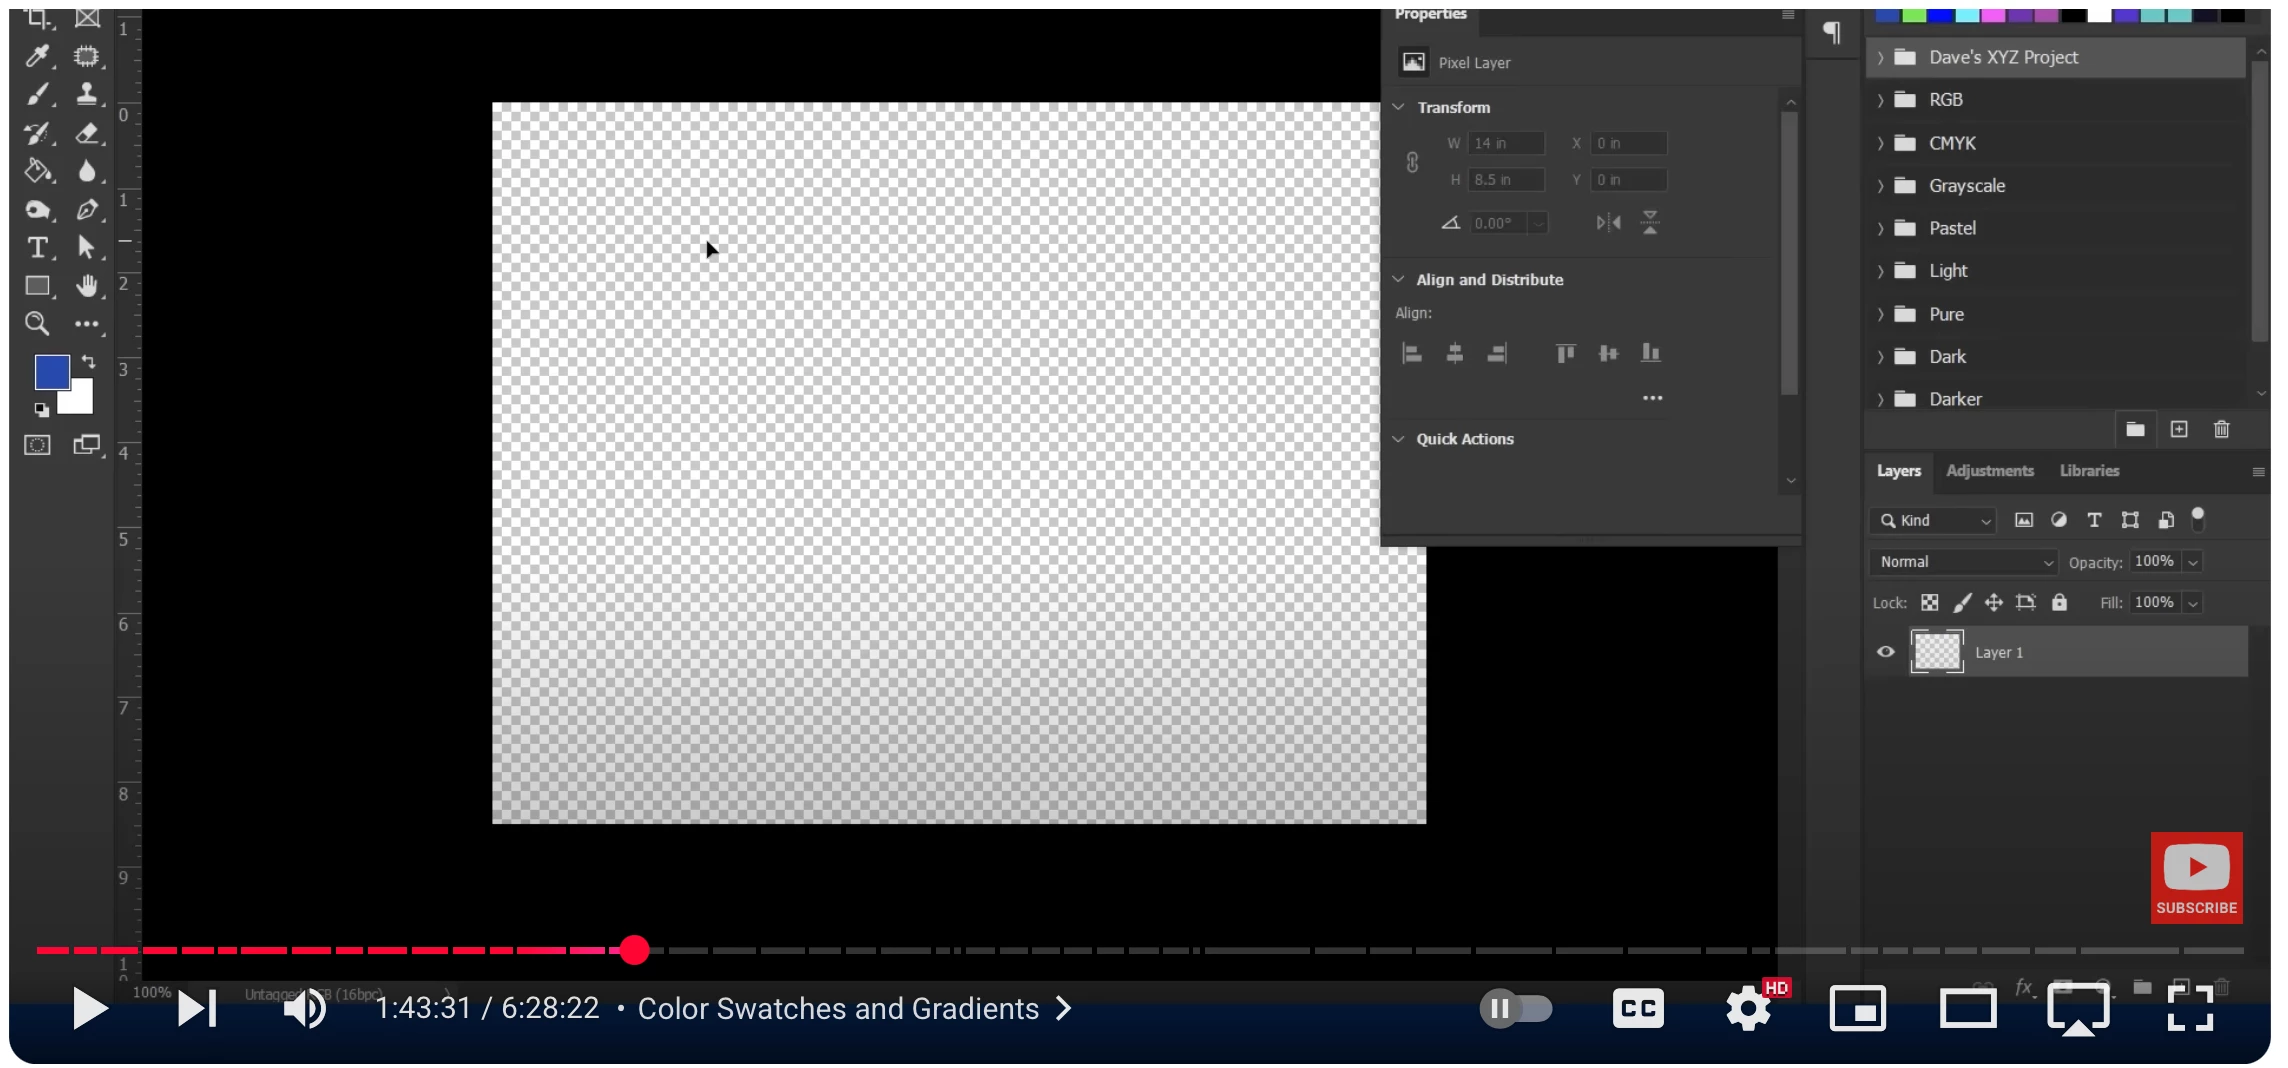
Task: Collapse the Transform section
Action: pyautogui.click(x=1399, y=107)
